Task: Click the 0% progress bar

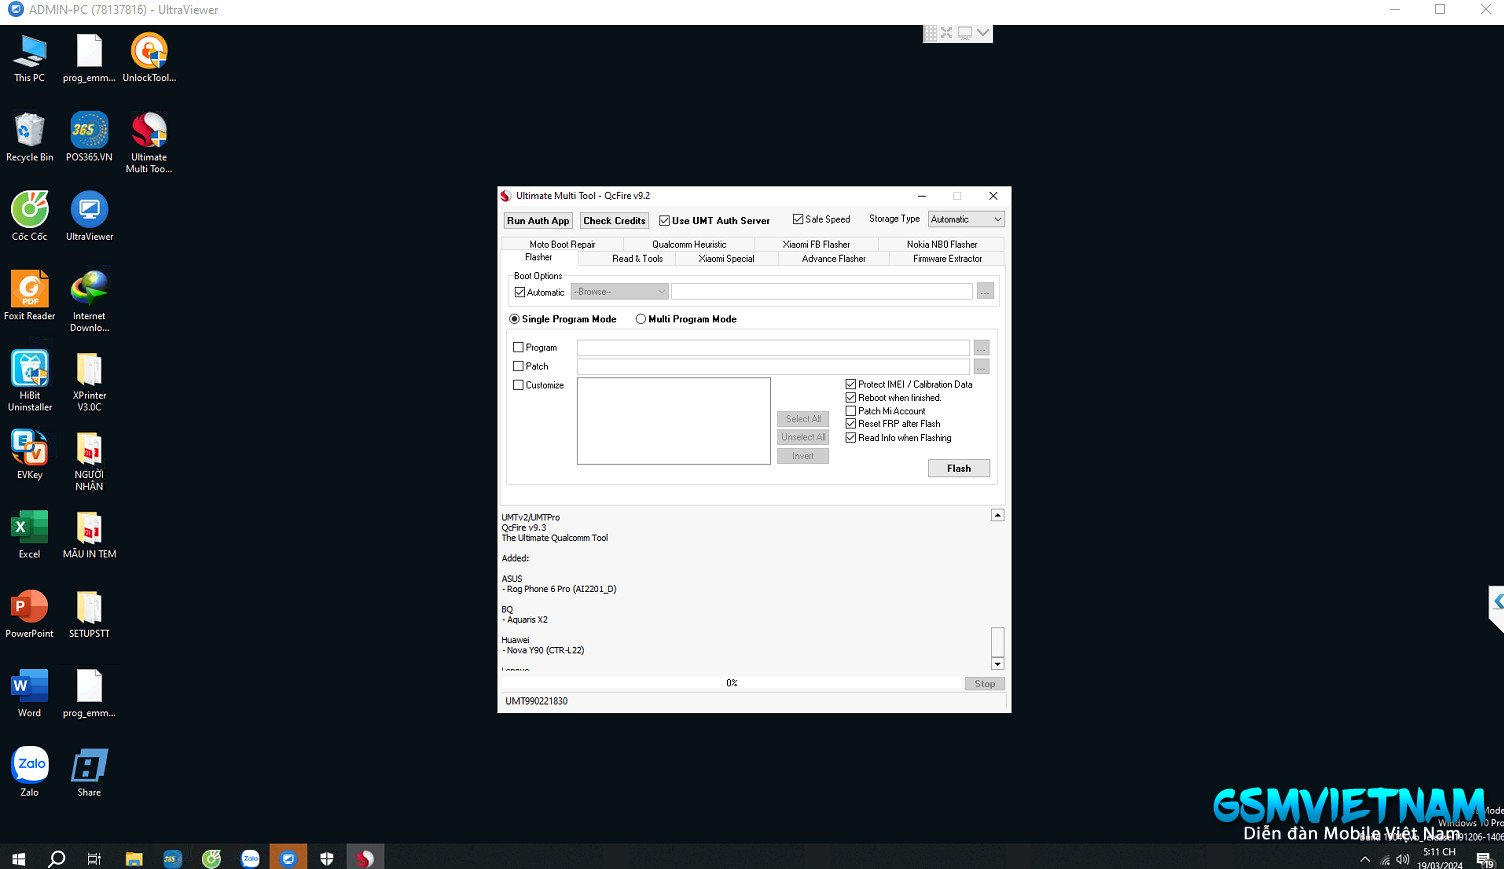Action: [731, 683]
